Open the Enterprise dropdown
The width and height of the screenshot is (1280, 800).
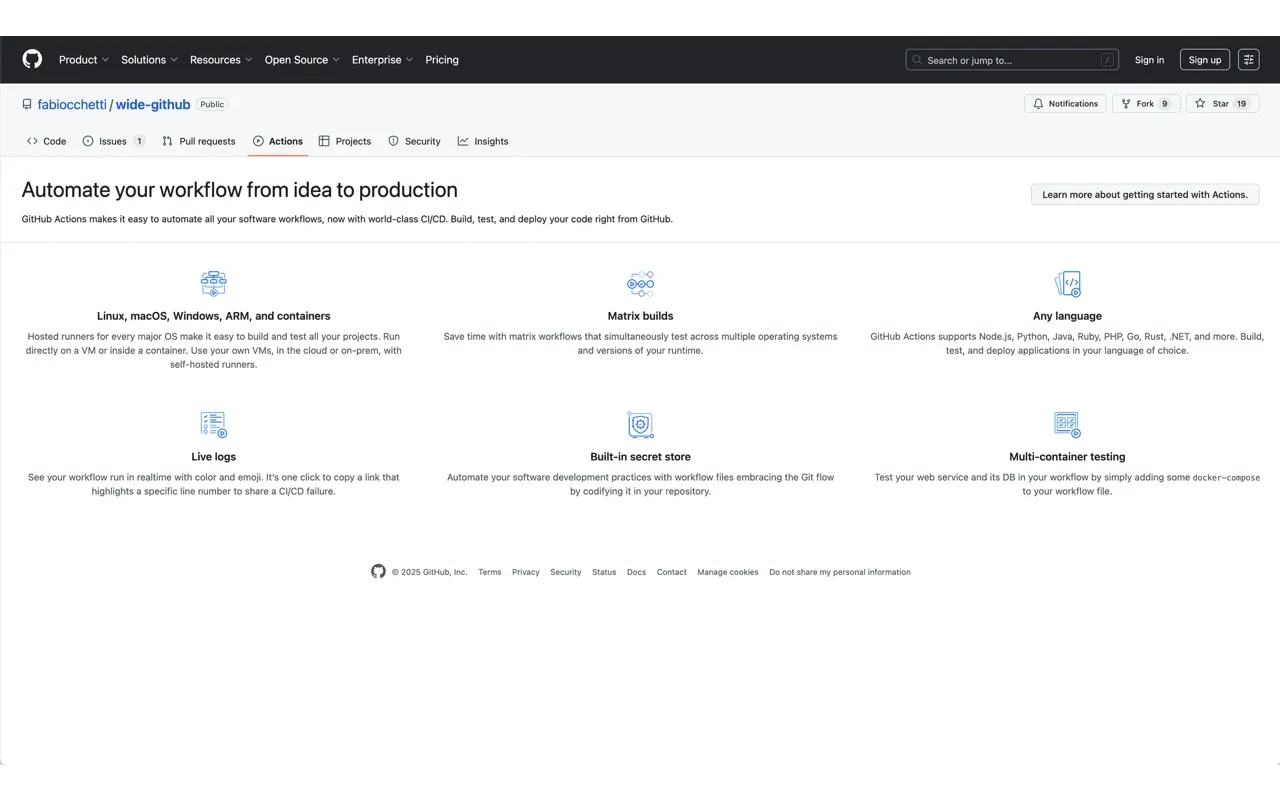point(382,60)
